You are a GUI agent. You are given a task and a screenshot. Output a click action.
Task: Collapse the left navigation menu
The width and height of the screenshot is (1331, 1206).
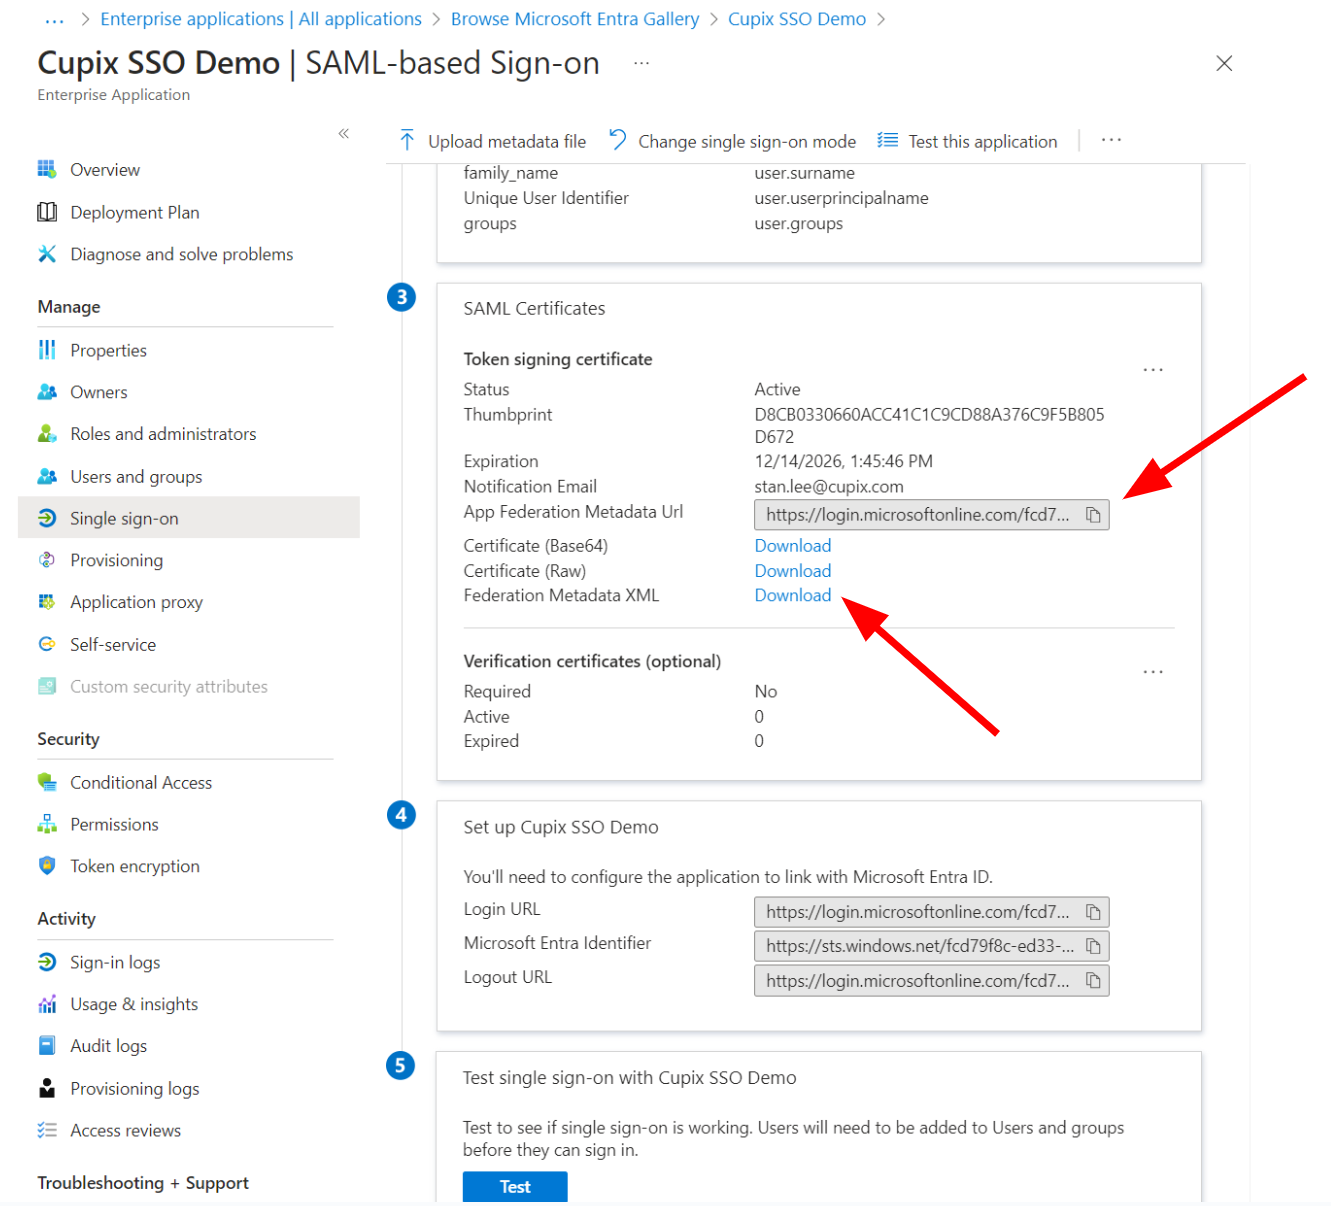pyautogui.click(x=343, y=133)
